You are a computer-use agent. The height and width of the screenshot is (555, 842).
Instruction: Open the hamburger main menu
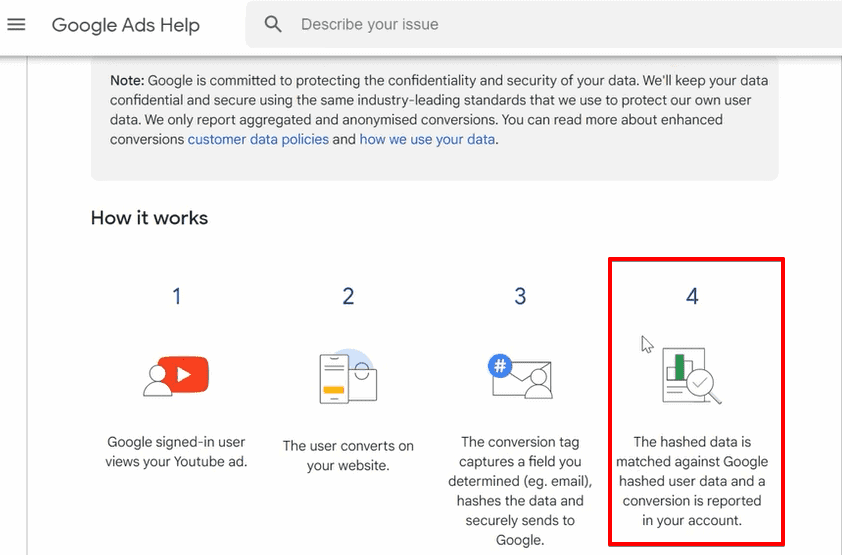click(x=16, y=24)
